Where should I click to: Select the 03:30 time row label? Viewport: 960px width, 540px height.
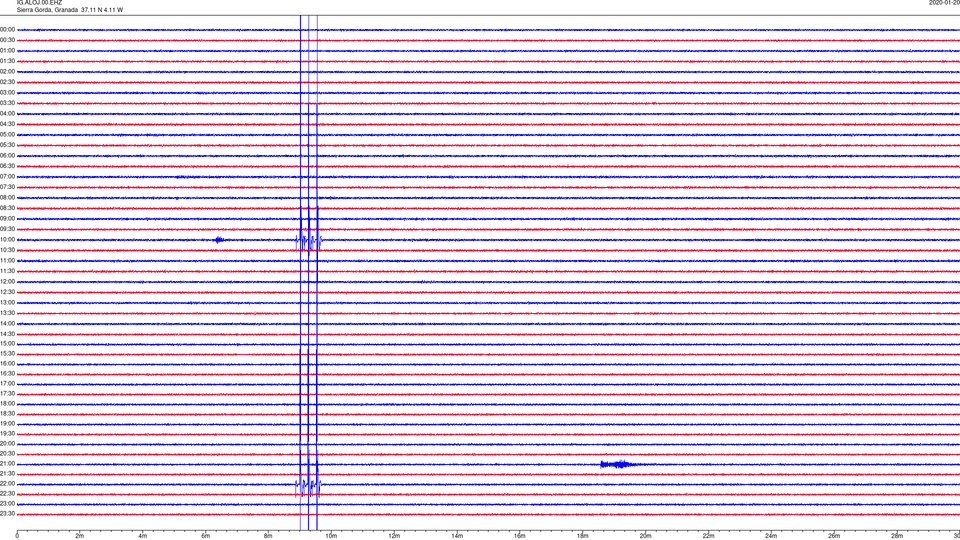[x=7, y=103]
